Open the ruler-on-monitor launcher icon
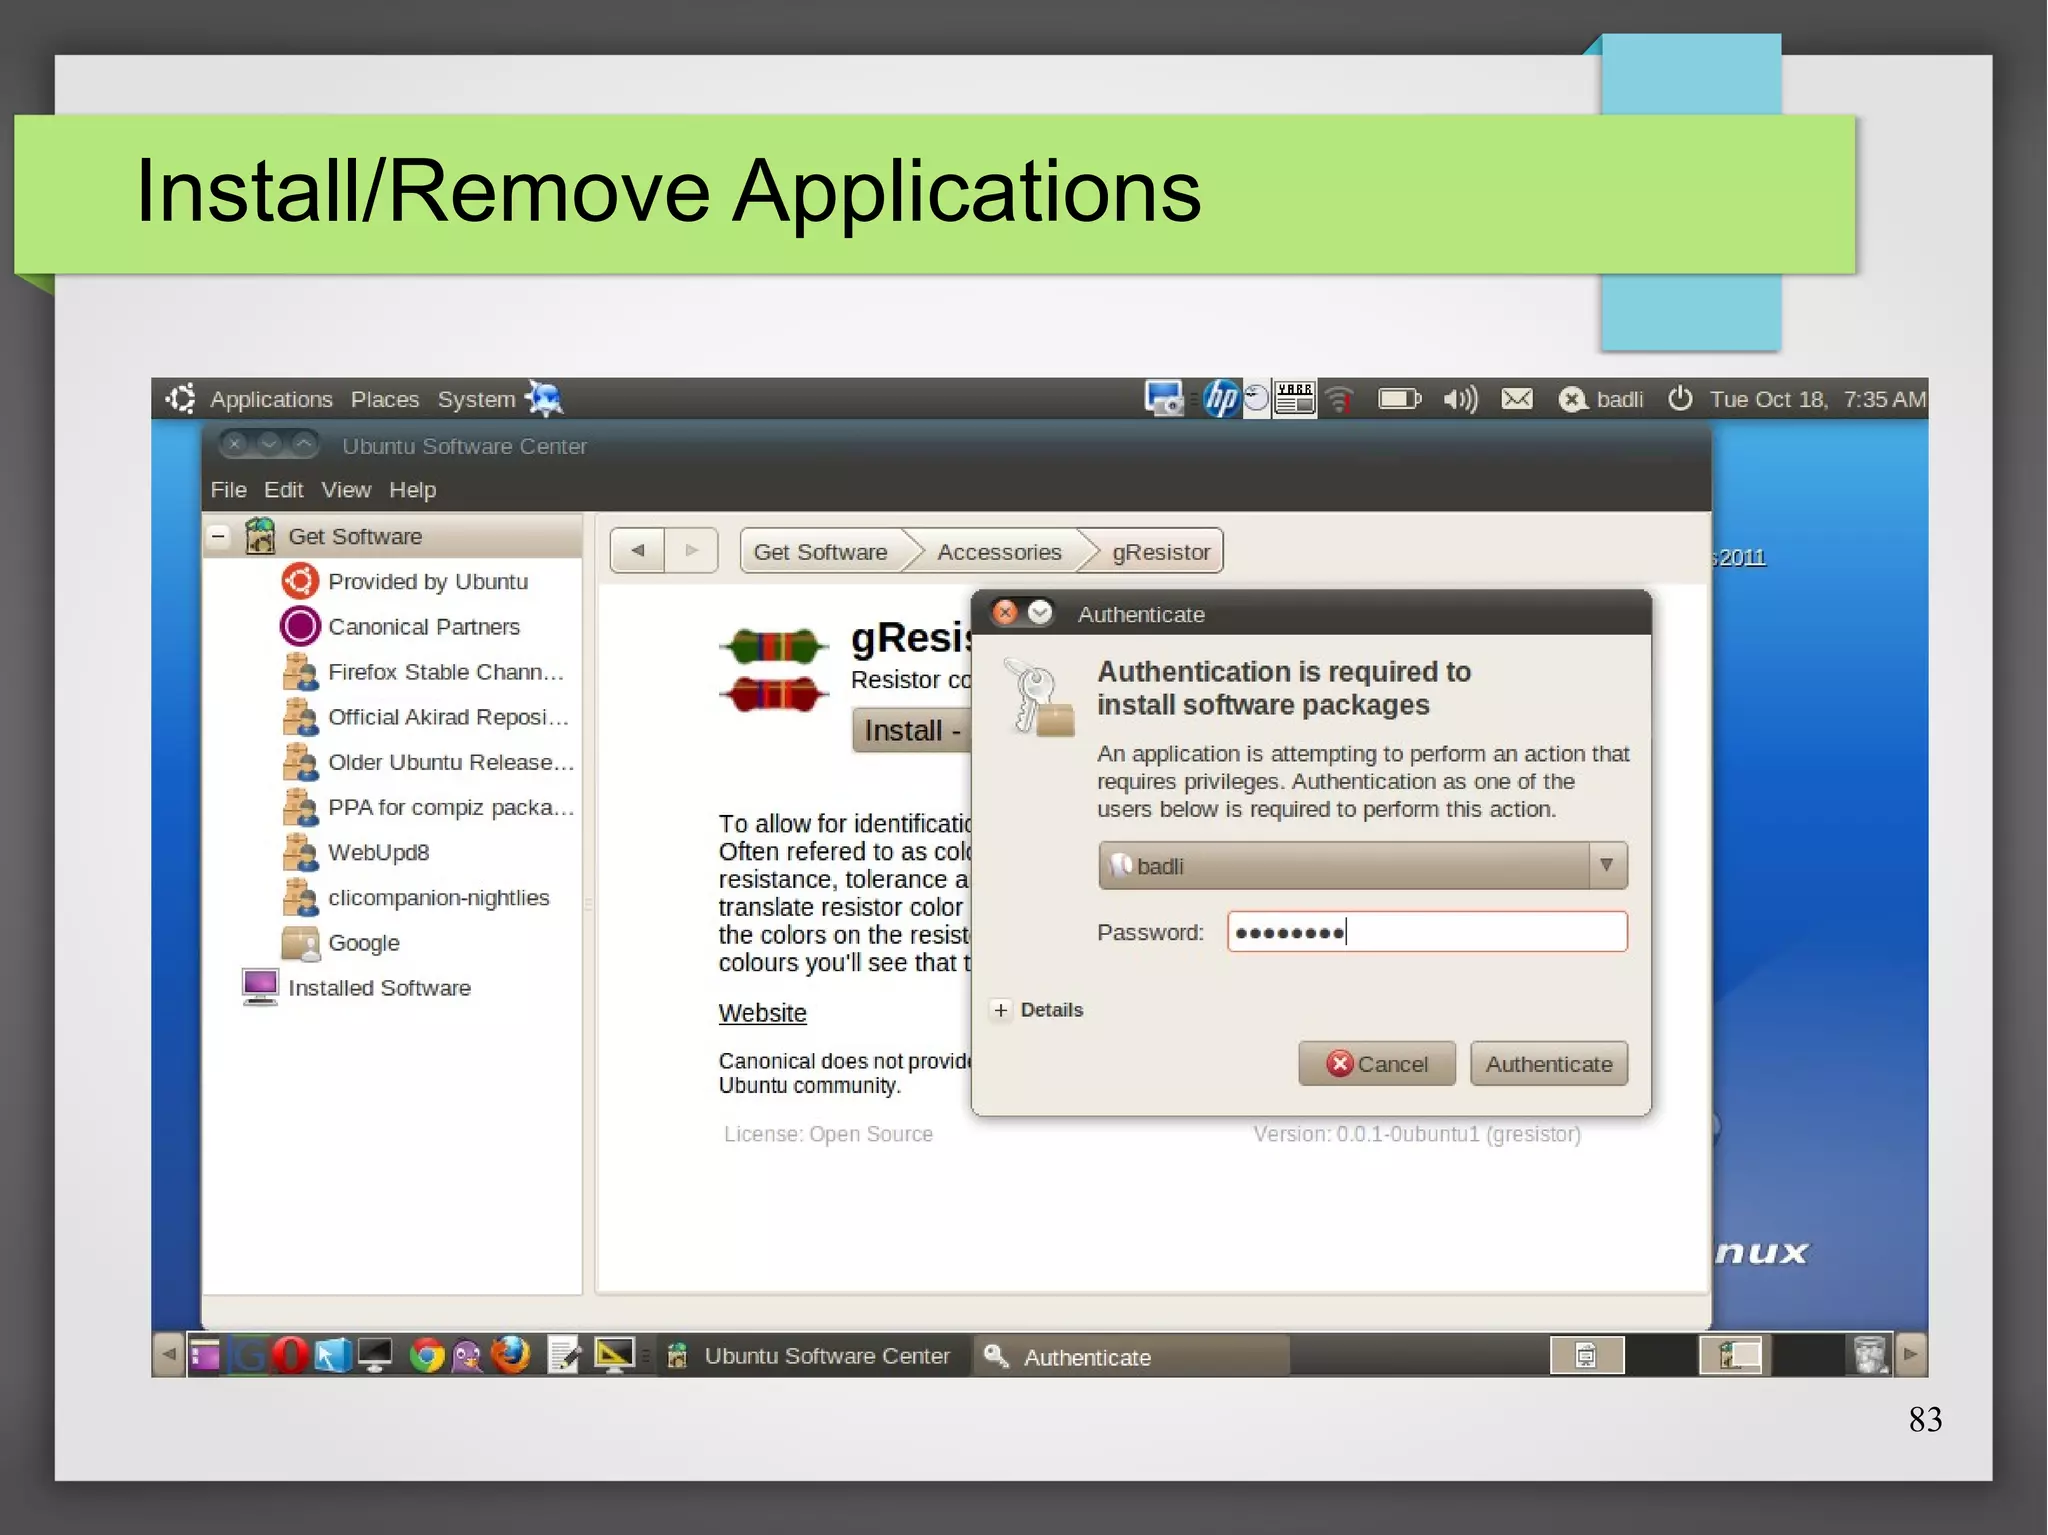Viewport: 2048px width, 1535px height. 614,1356
